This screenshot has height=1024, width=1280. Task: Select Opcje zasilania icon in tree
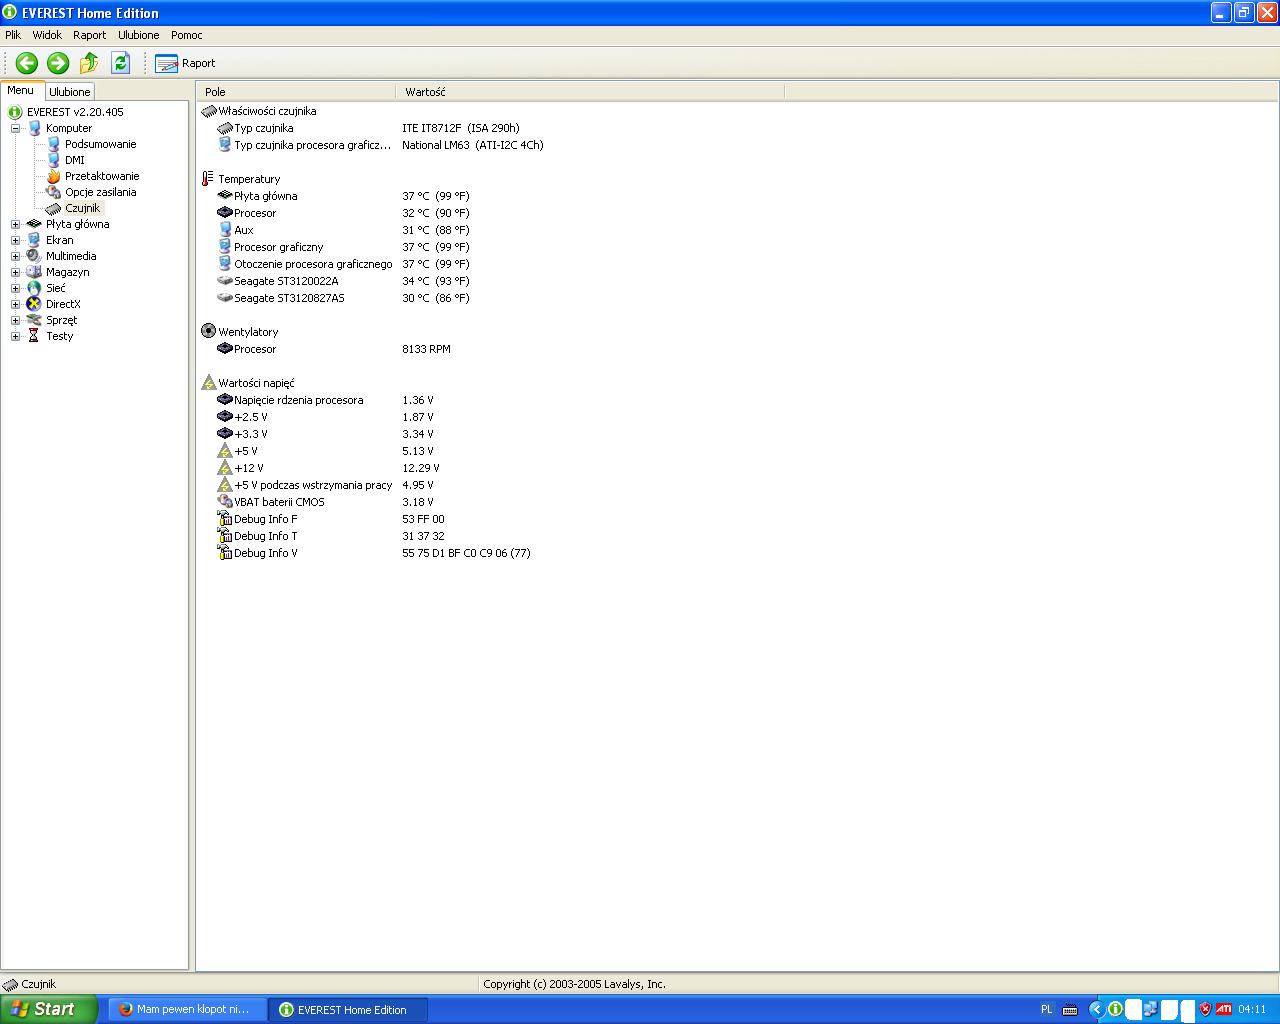(x=54, y=192)
